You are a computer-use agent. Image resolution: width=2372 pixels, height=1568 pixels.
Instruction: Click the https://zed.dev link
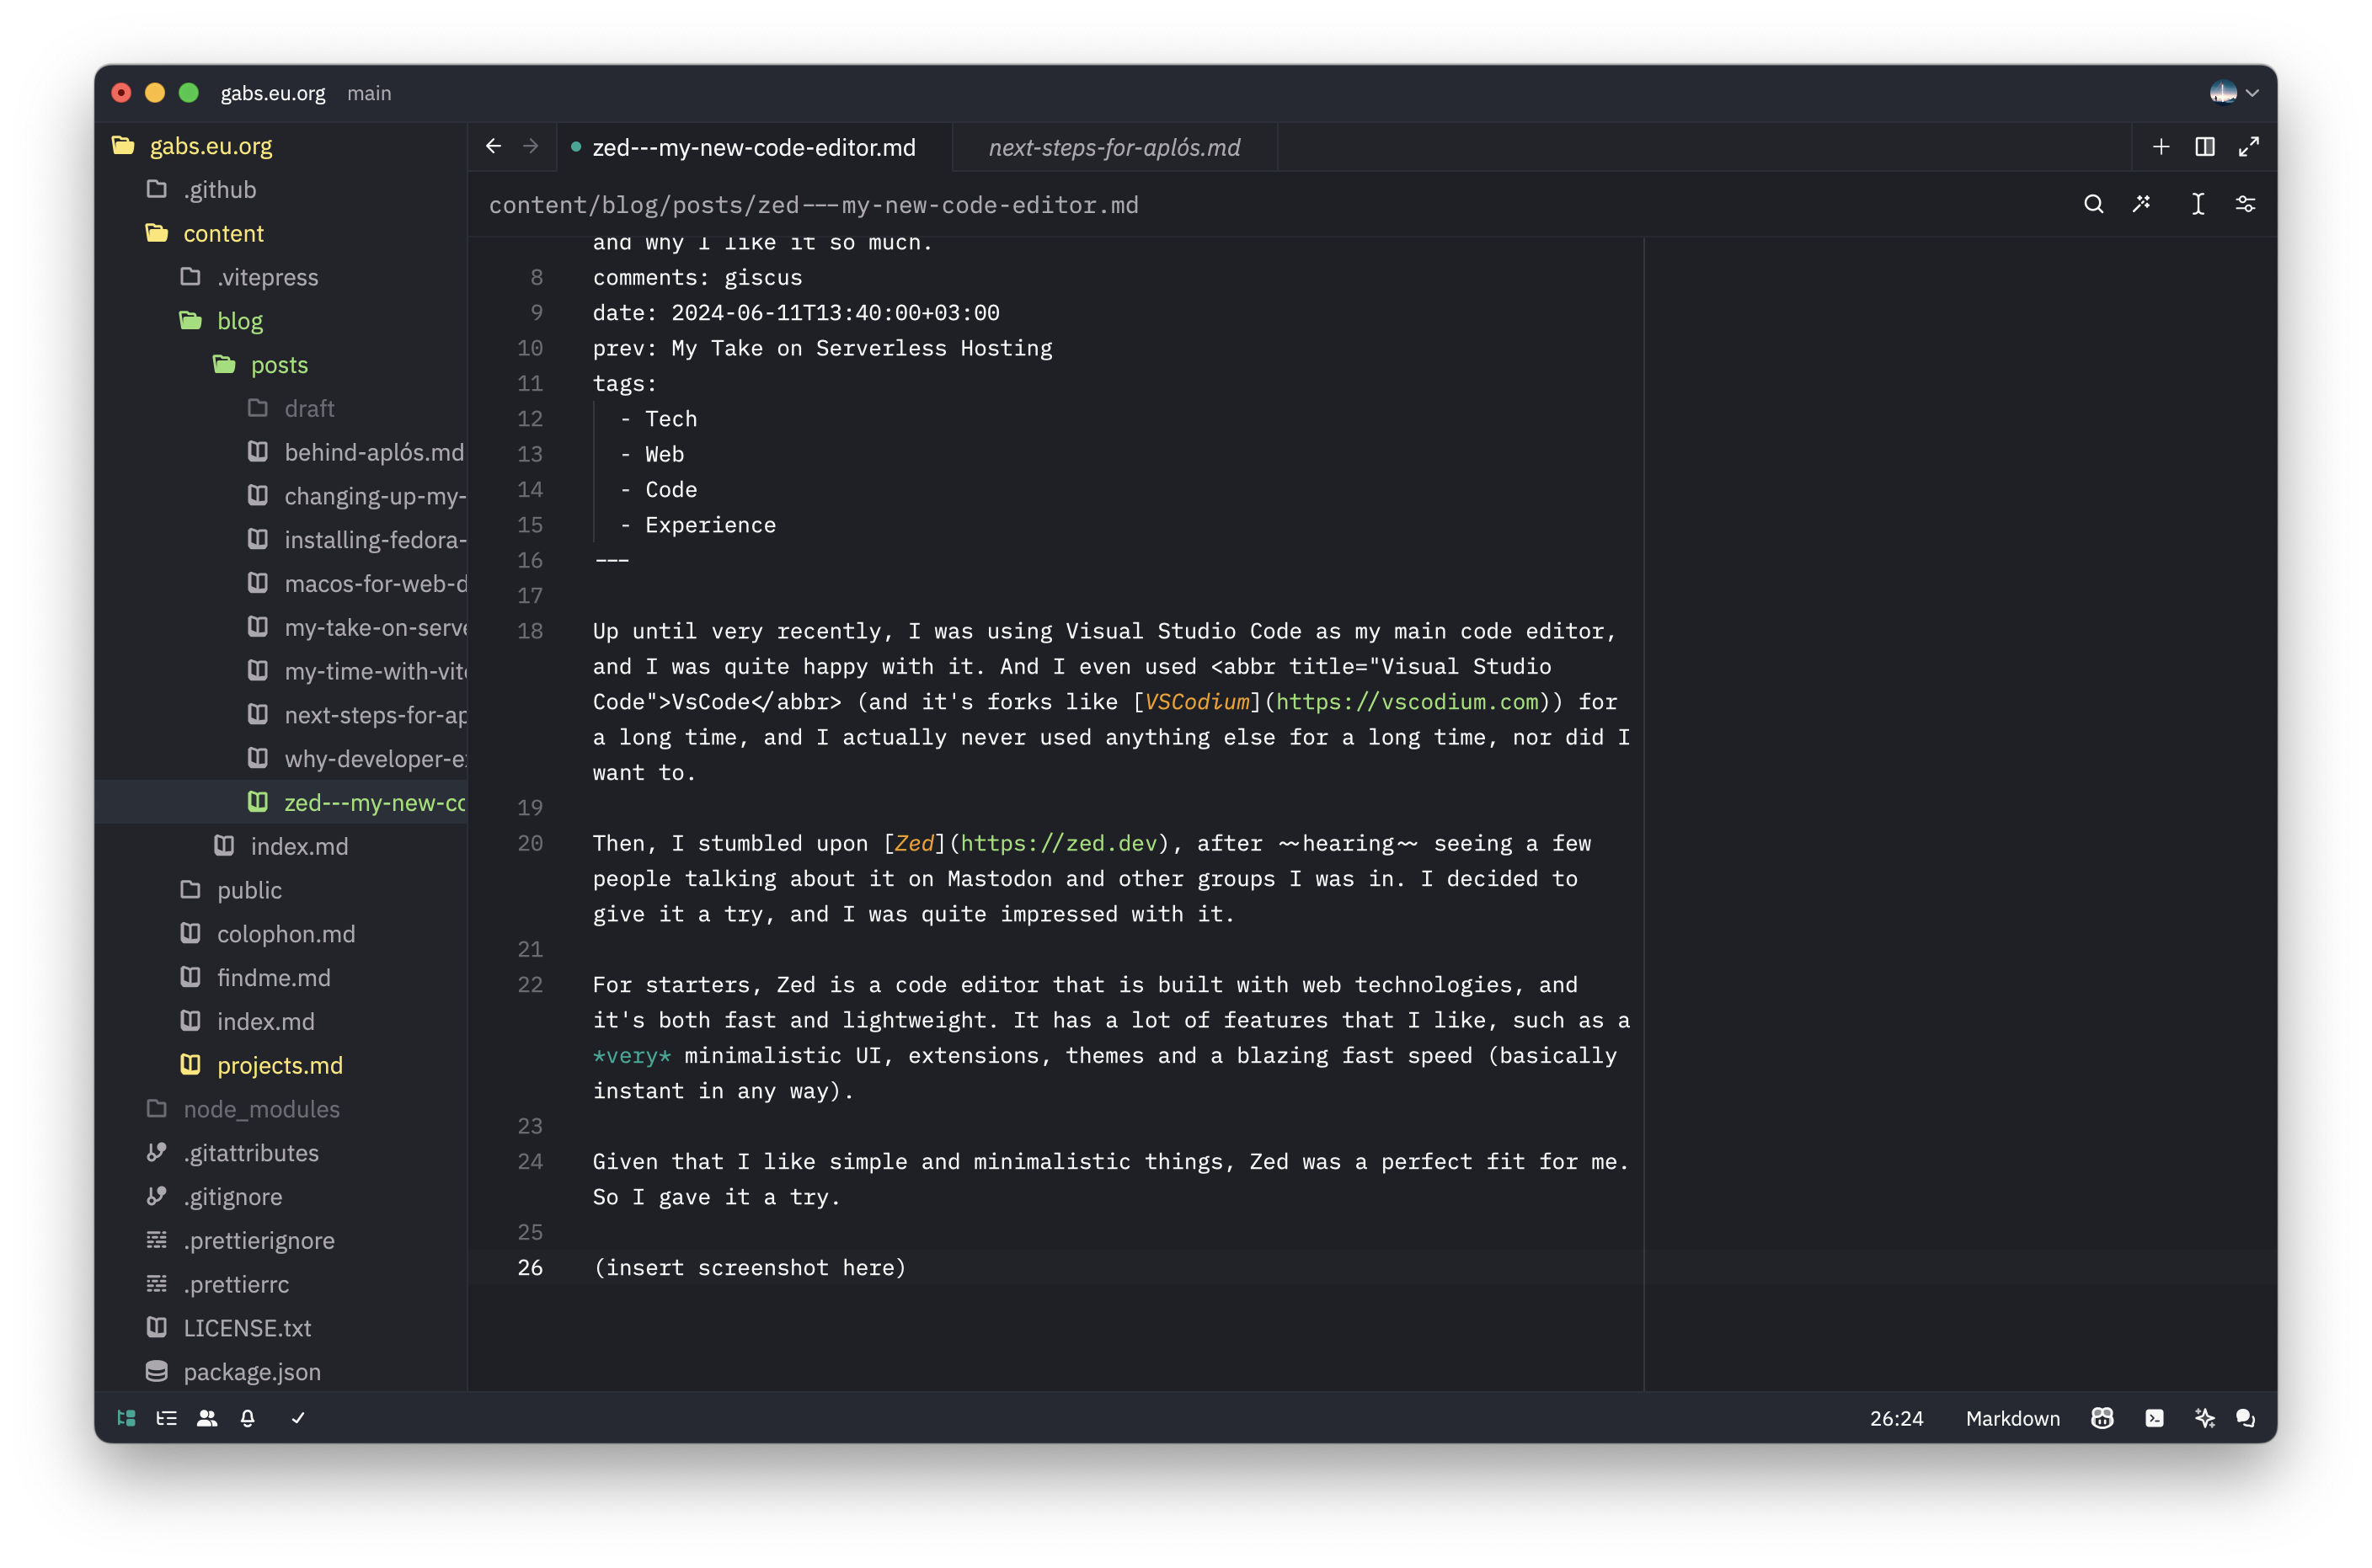[x=1058, y=843]
